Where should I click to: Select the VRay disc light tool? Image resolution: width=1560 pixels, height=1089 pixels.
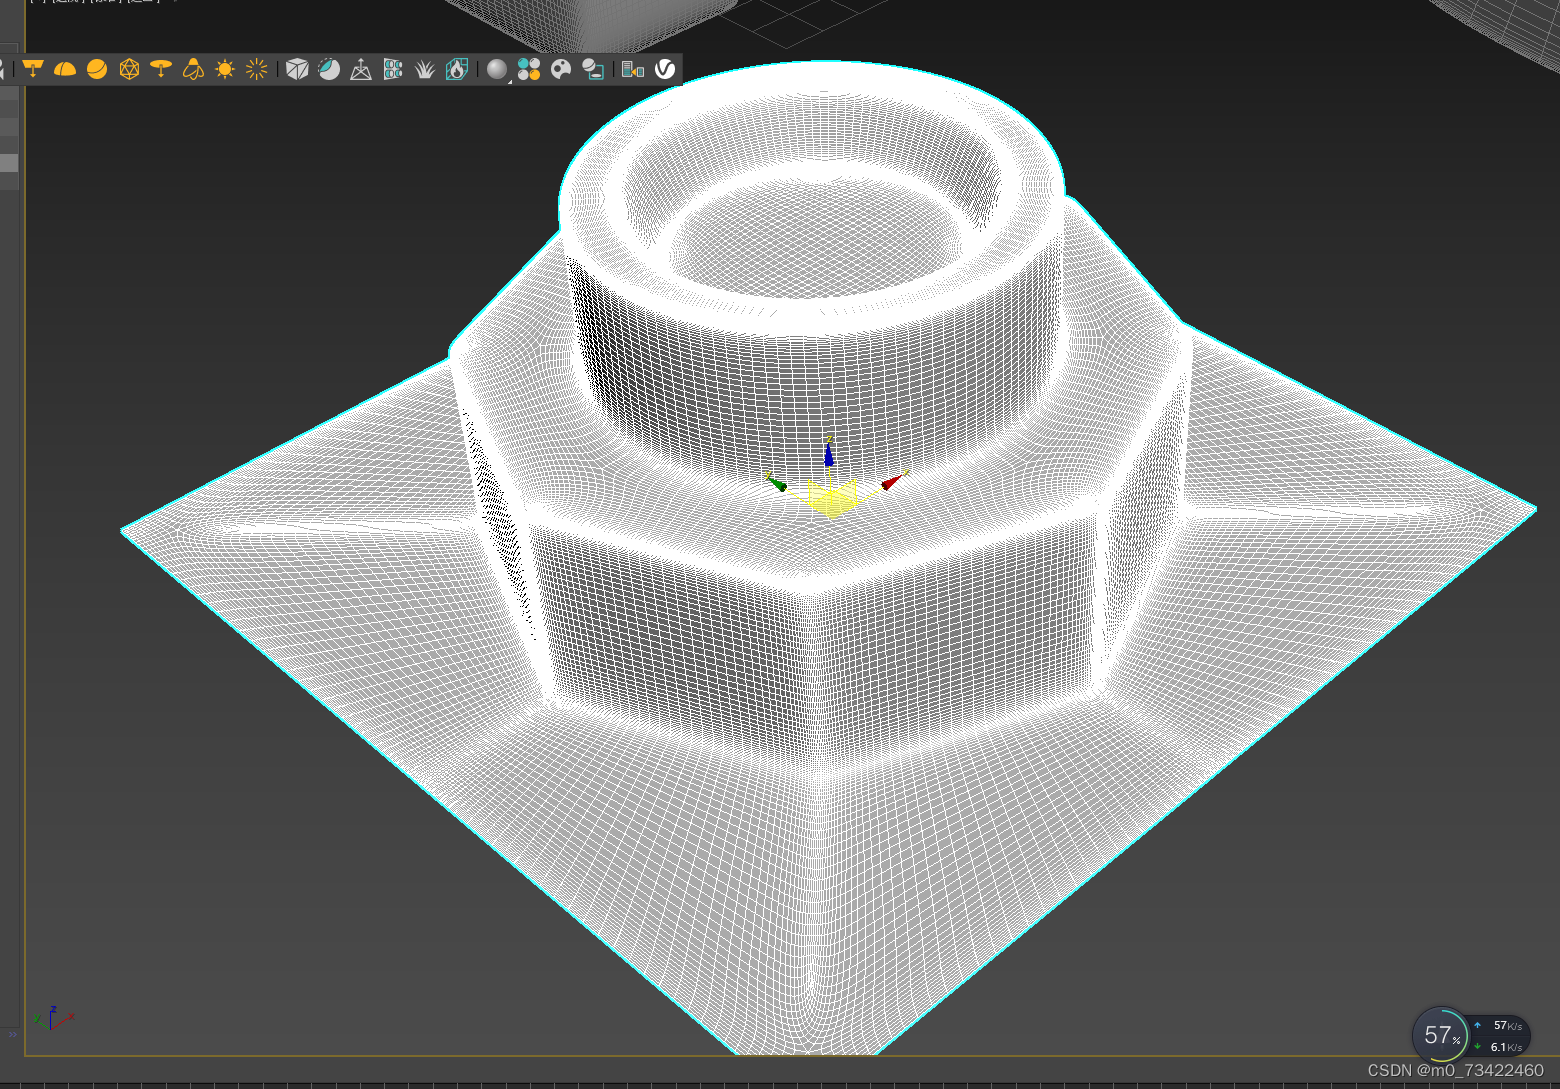161,68
